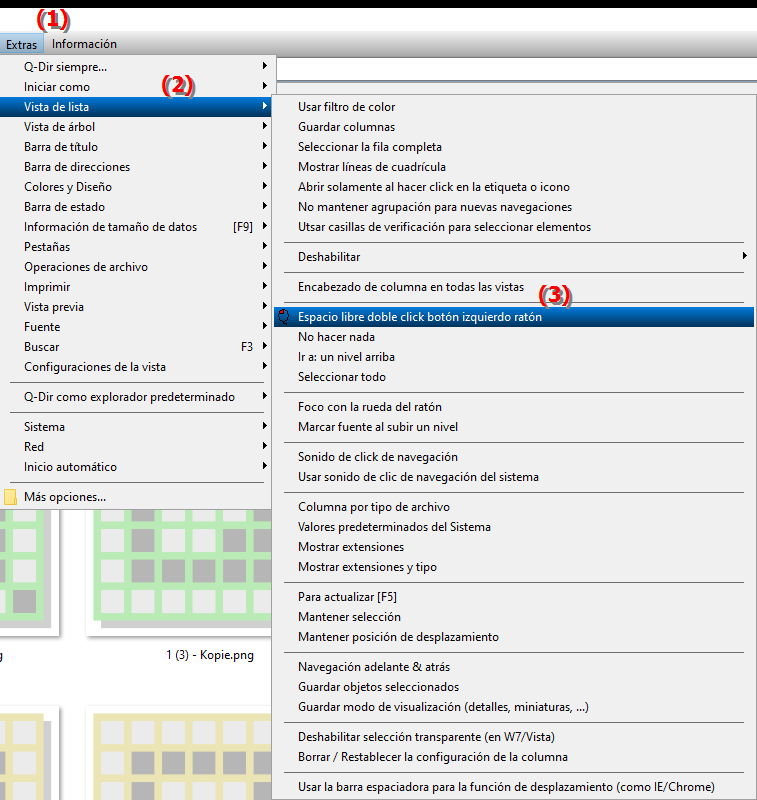Click Borrar / Restablecer la configuración de la columna
Viewport: 757px width, 800px height.
pos(432,757)
